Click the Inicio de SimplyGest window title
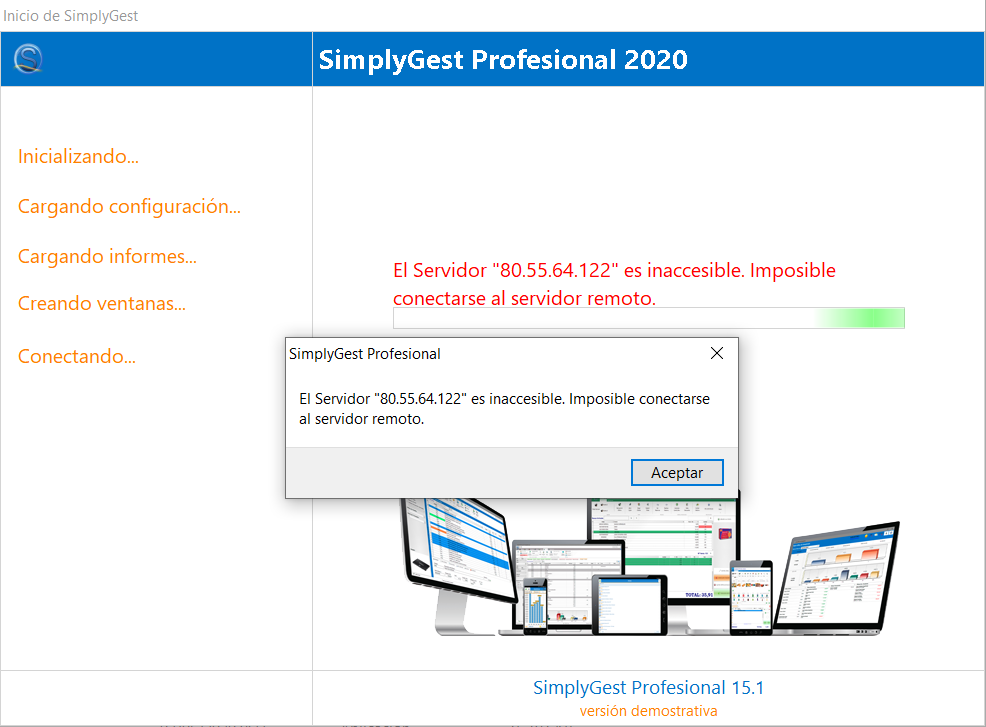 (70, 15)
